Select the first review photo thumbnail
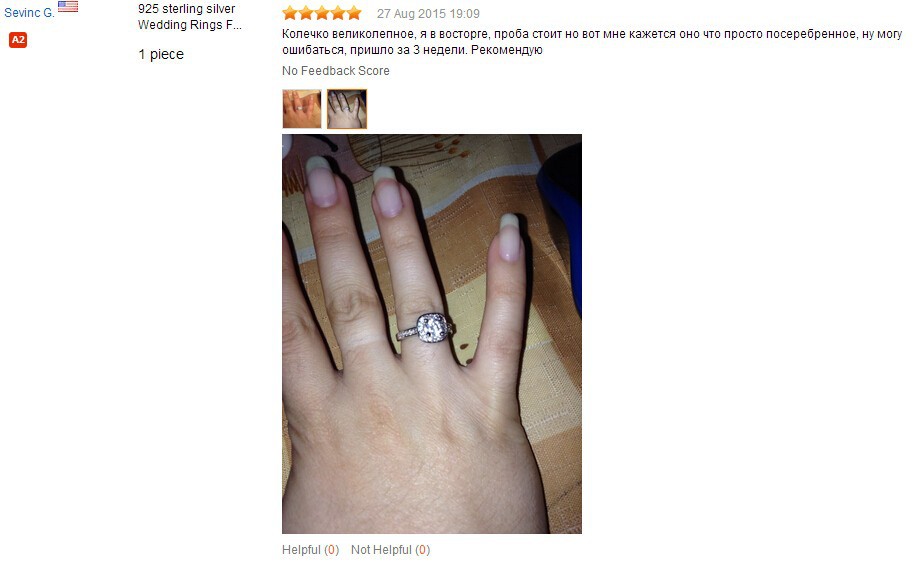The height and width of the screenshot is (561, 924). [x=302, y=109]
